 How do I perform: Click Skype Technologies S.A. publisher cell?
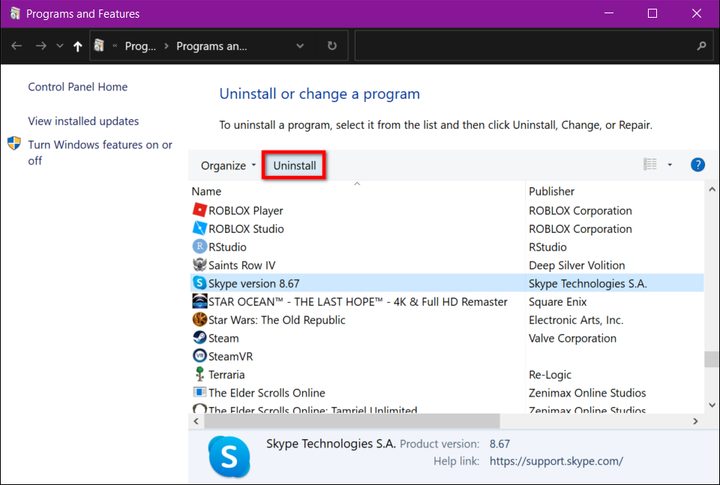[x=588, y=283]
